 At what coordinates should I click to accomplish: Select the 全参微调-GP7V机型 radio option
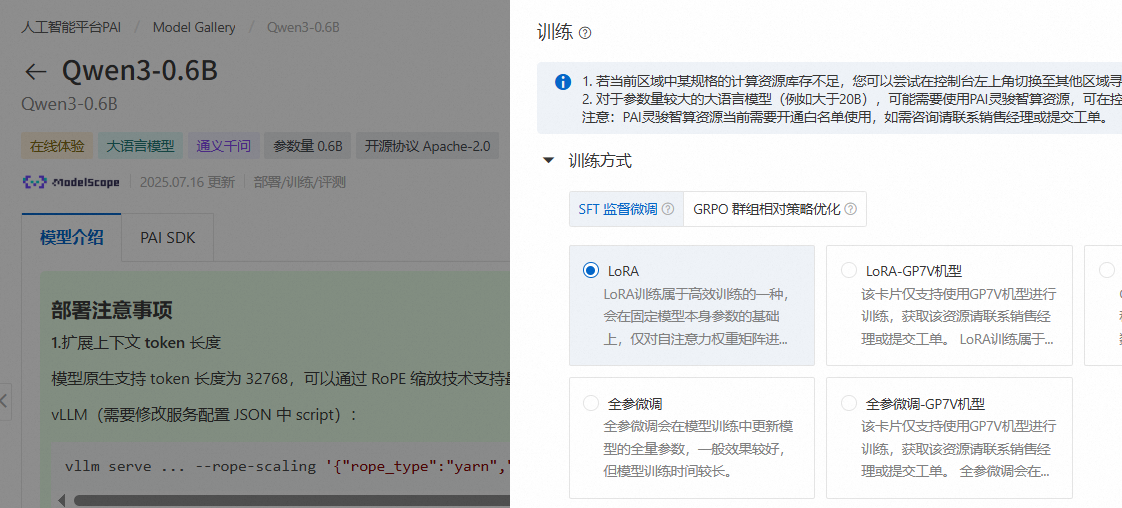pyautogui.click(x=849, y=403)
